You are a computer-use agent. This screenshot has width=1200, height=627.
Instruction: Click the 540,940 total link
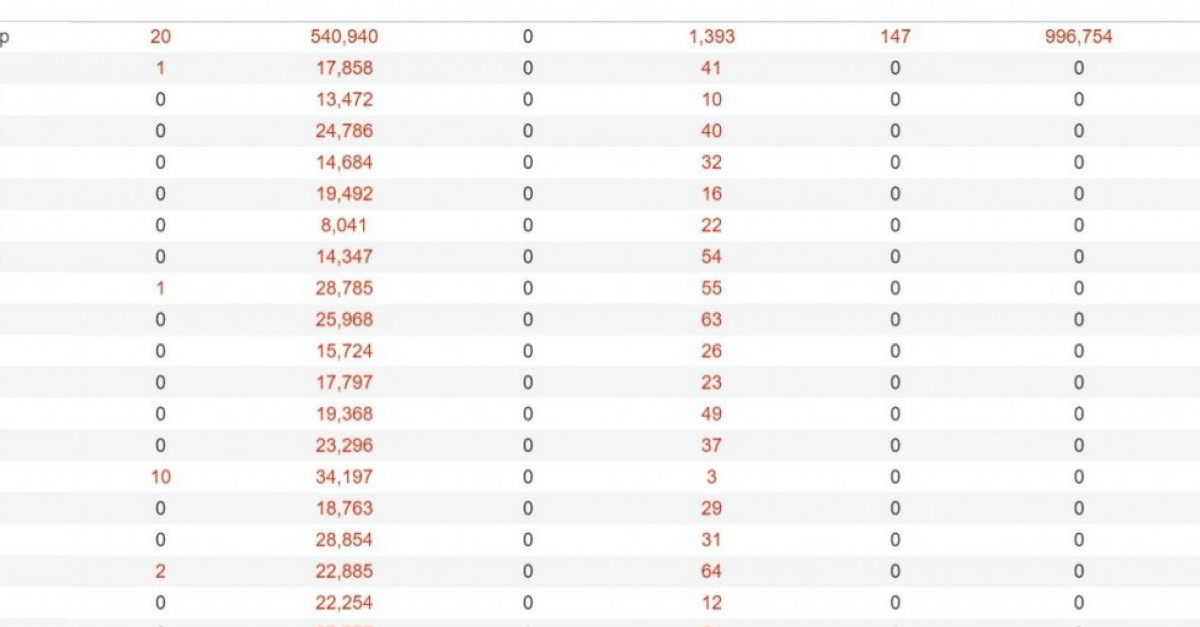[x=344, y=37]
